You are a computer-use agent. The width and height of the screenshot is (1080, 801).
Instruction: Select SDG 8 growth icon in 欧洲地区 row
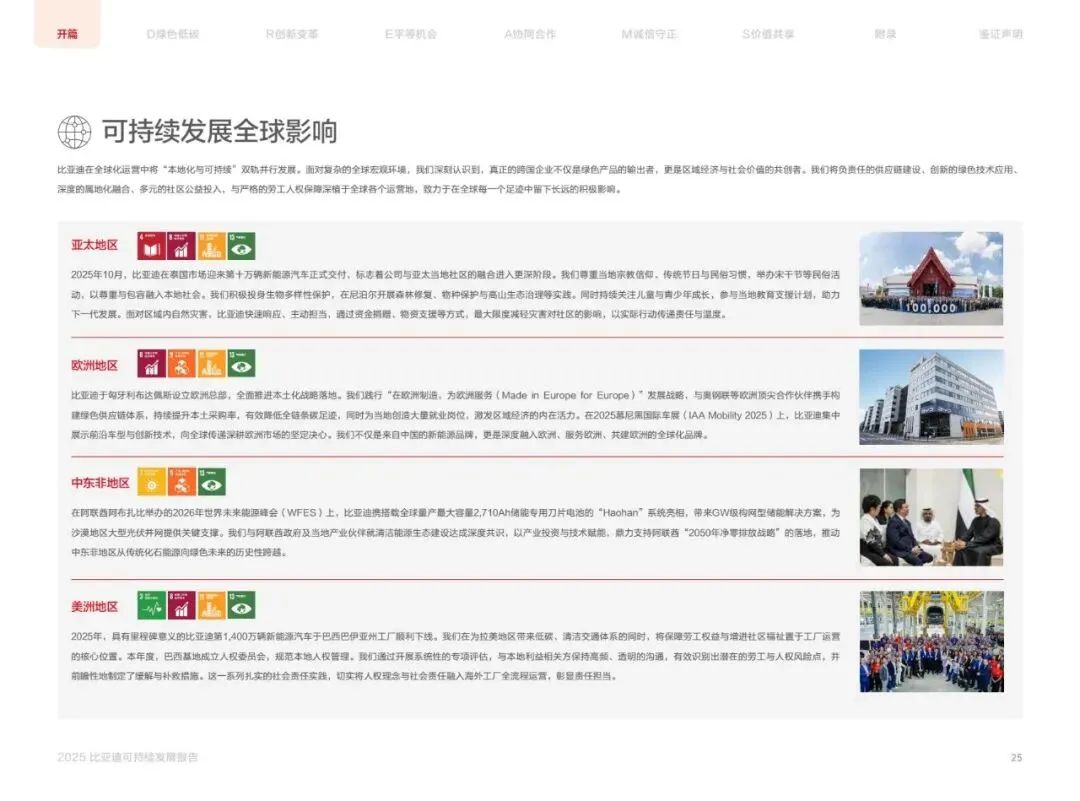pos(152,364)
